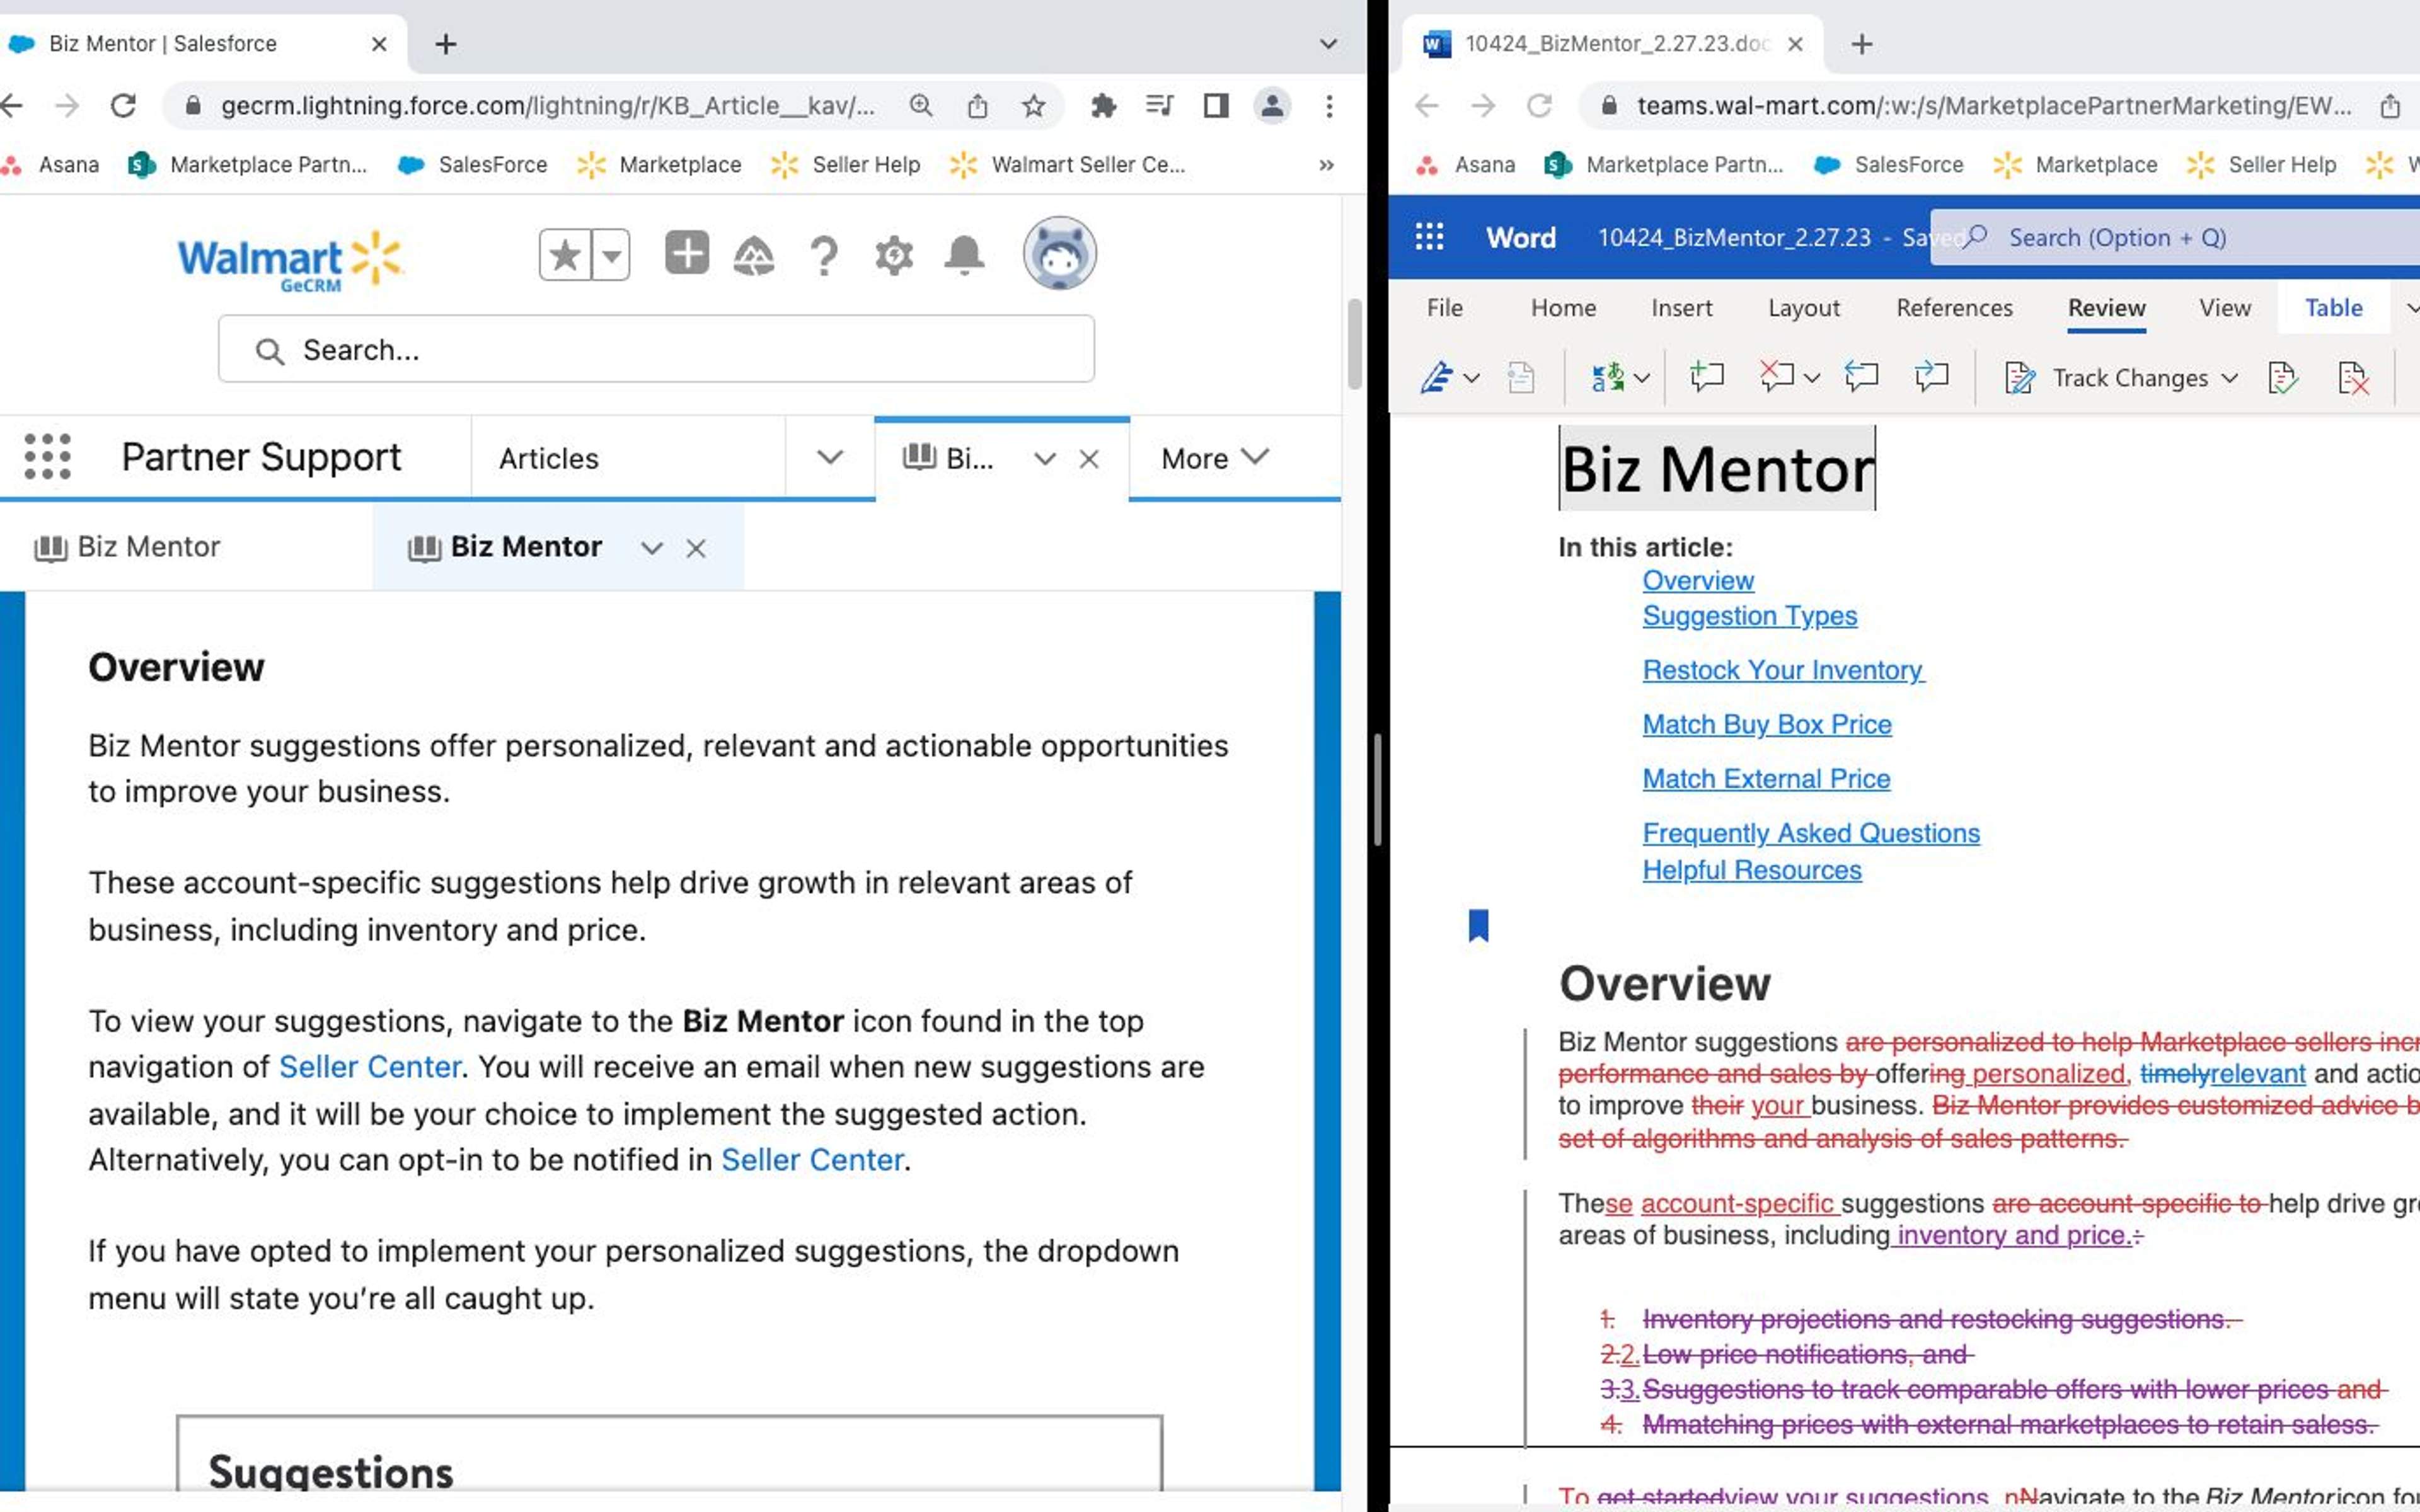Open the Favorites list dropdown in Salesforce
This screenshot has height=1512, width=2420.
click(611, 255)
